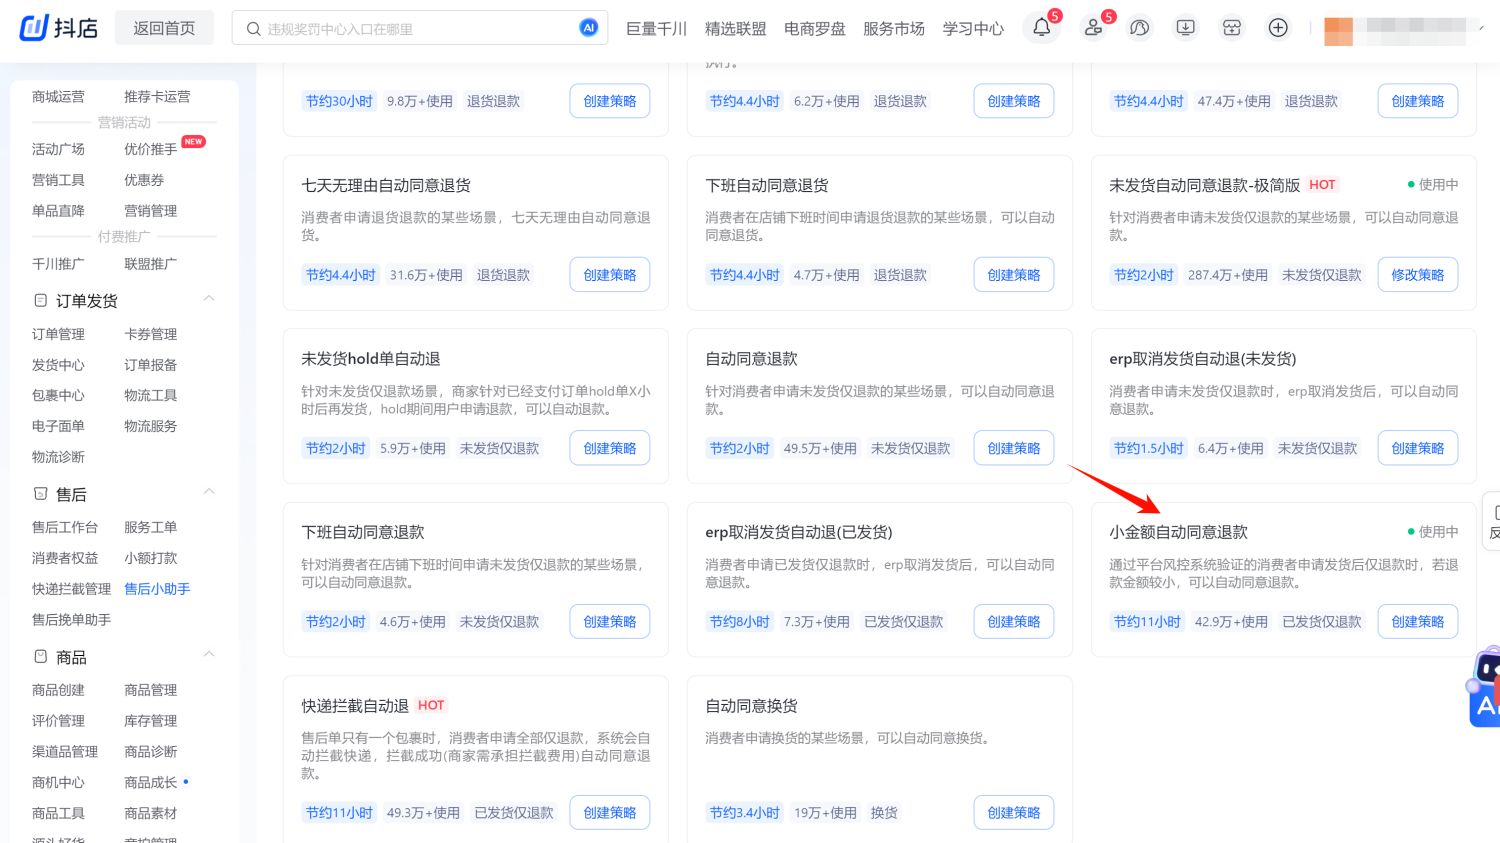The image size is (1500, 843).
Task: Click the search magnifier icon
Action: coord(254,29)
